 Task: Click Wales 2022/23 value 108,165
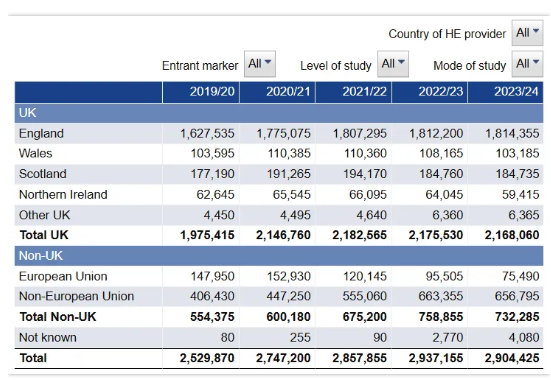(441, 154)
